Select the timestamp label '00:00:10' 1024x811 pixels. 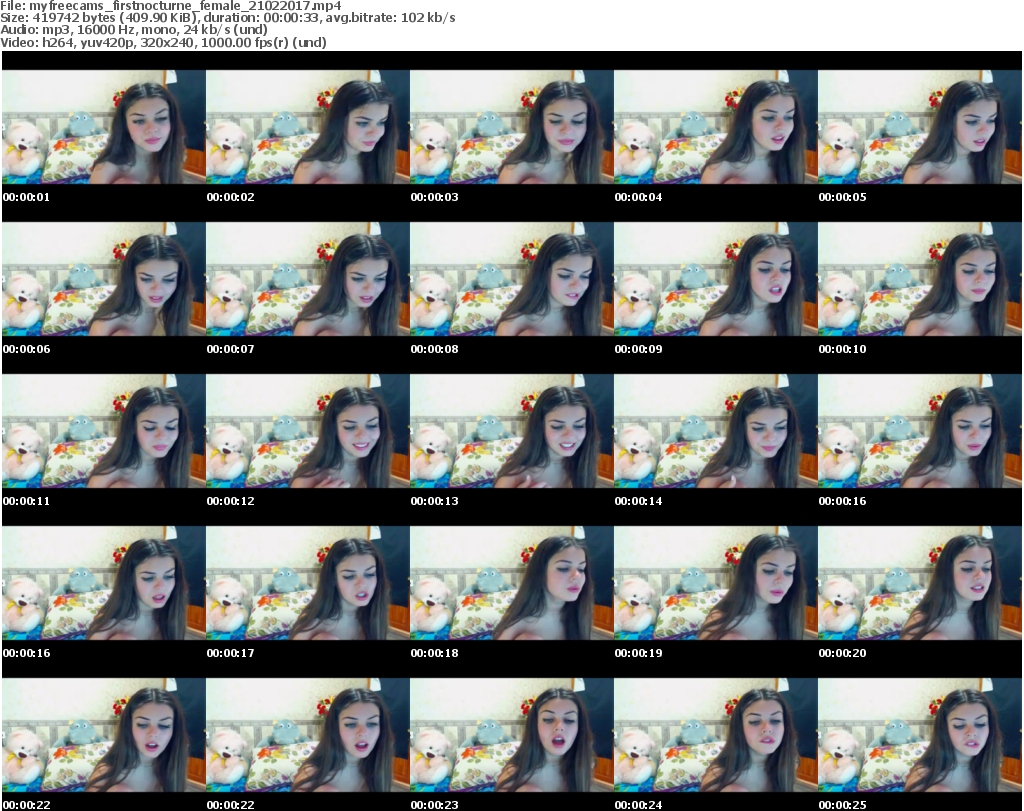(x=842, y=349)
